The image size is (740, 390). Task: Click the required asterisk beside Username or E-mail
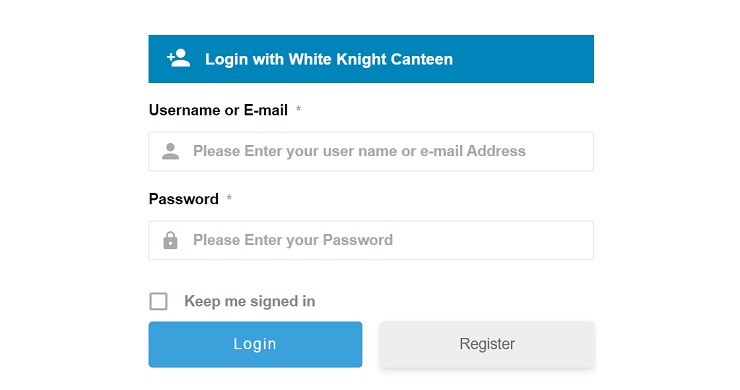pos(298,109)
